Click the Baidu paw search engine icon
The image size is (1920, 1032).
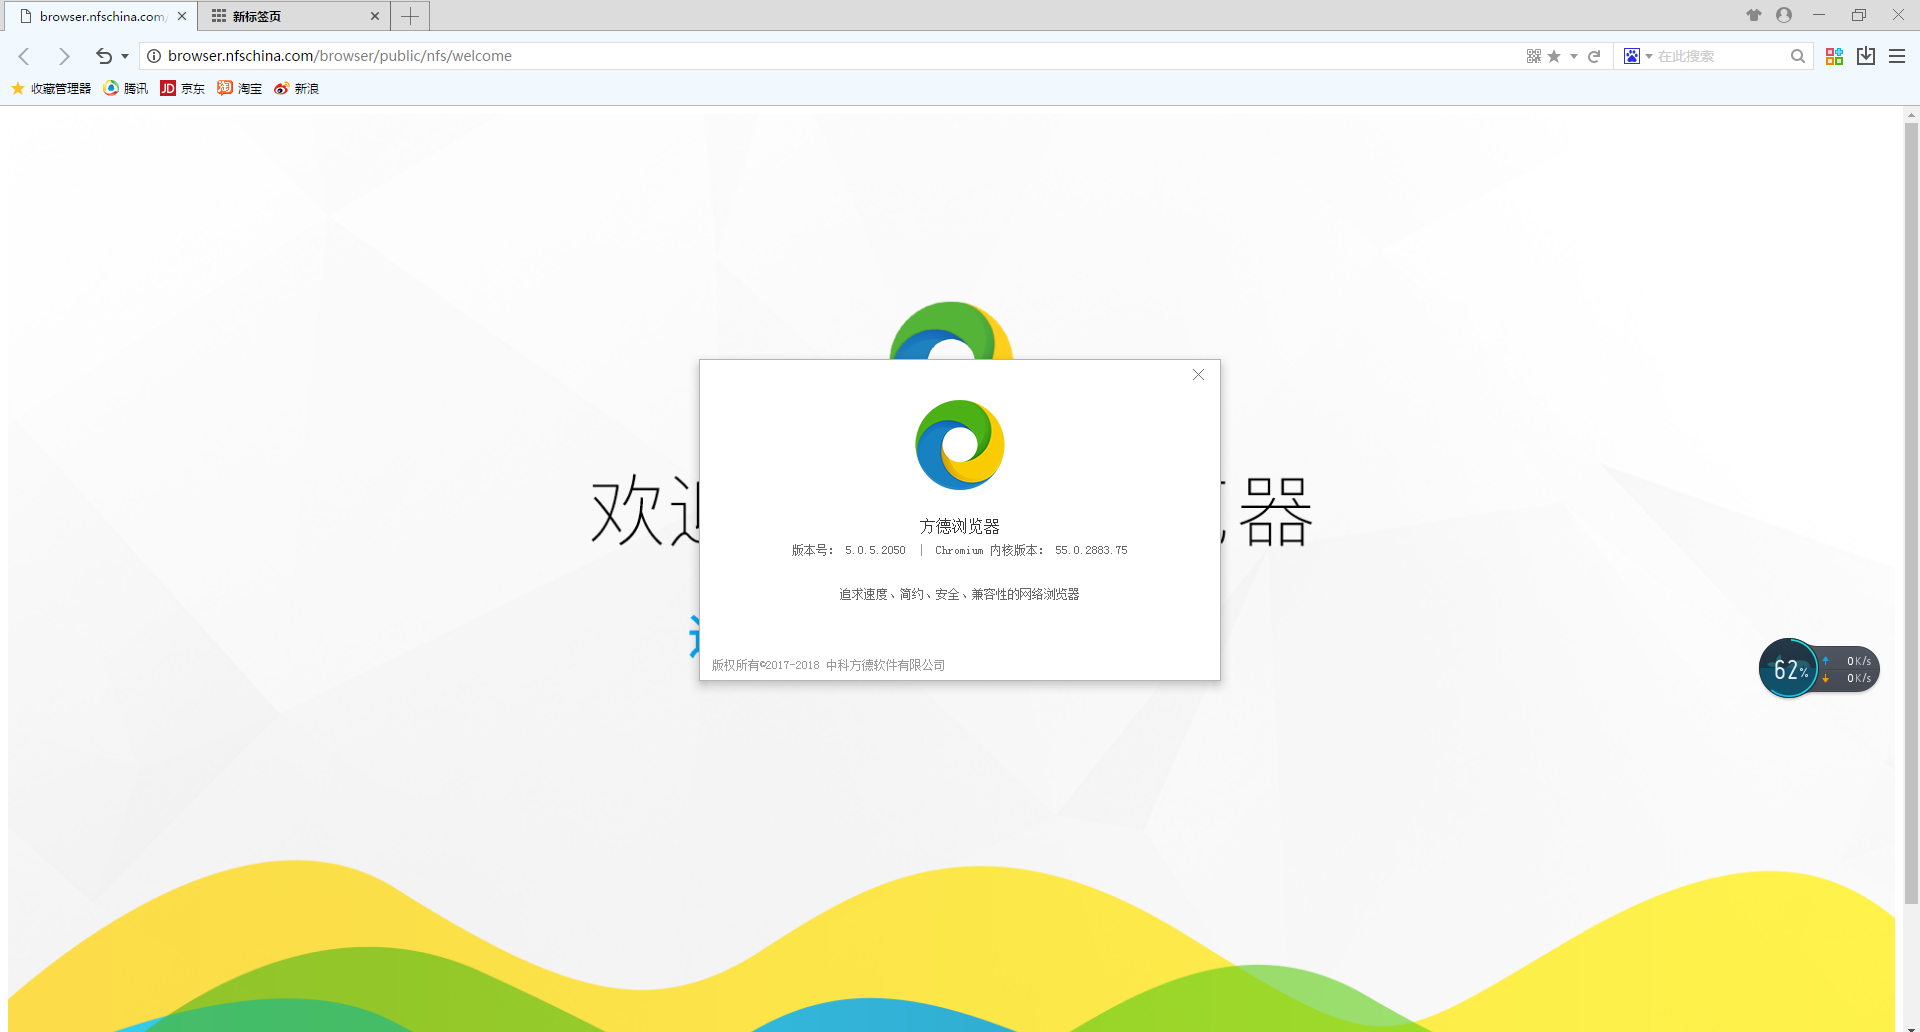coord(1632,56)
